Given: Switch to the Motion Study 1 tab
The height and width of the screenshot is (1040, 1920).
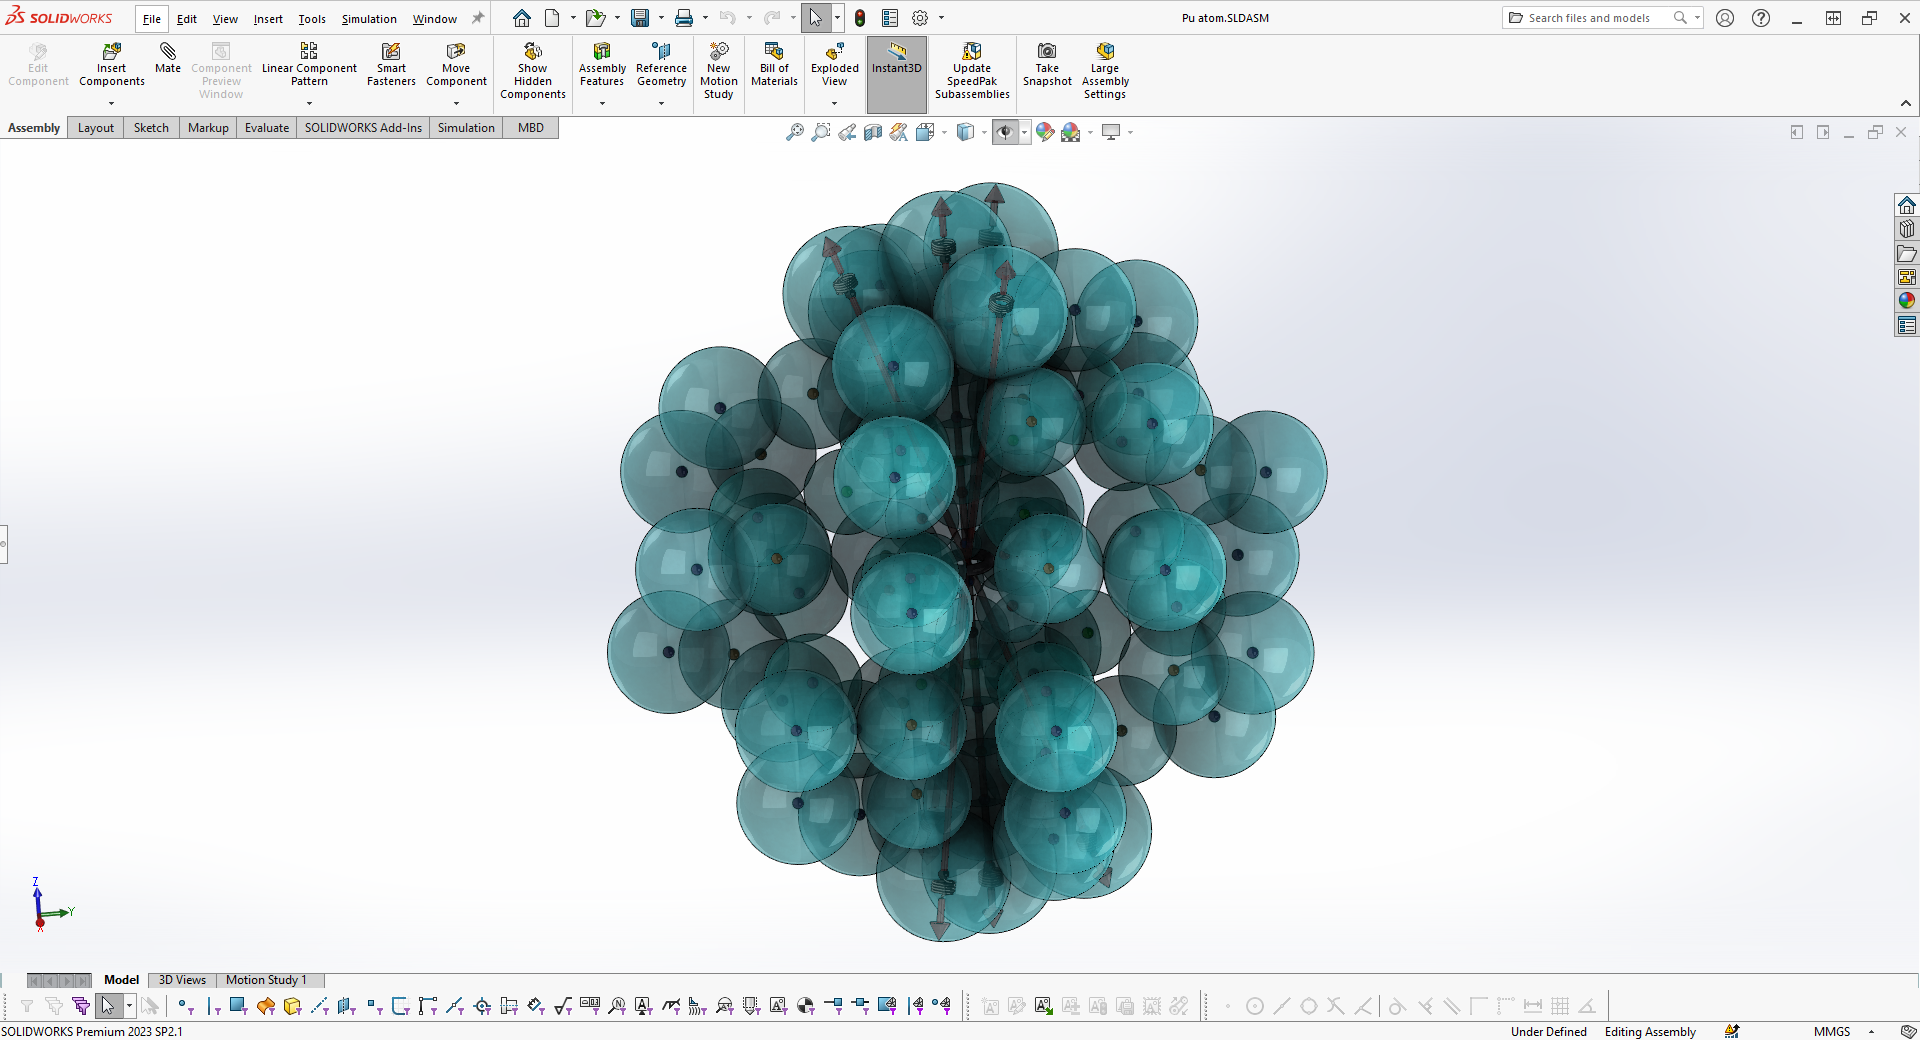Looking at the screenshot, I should (267, 980).
